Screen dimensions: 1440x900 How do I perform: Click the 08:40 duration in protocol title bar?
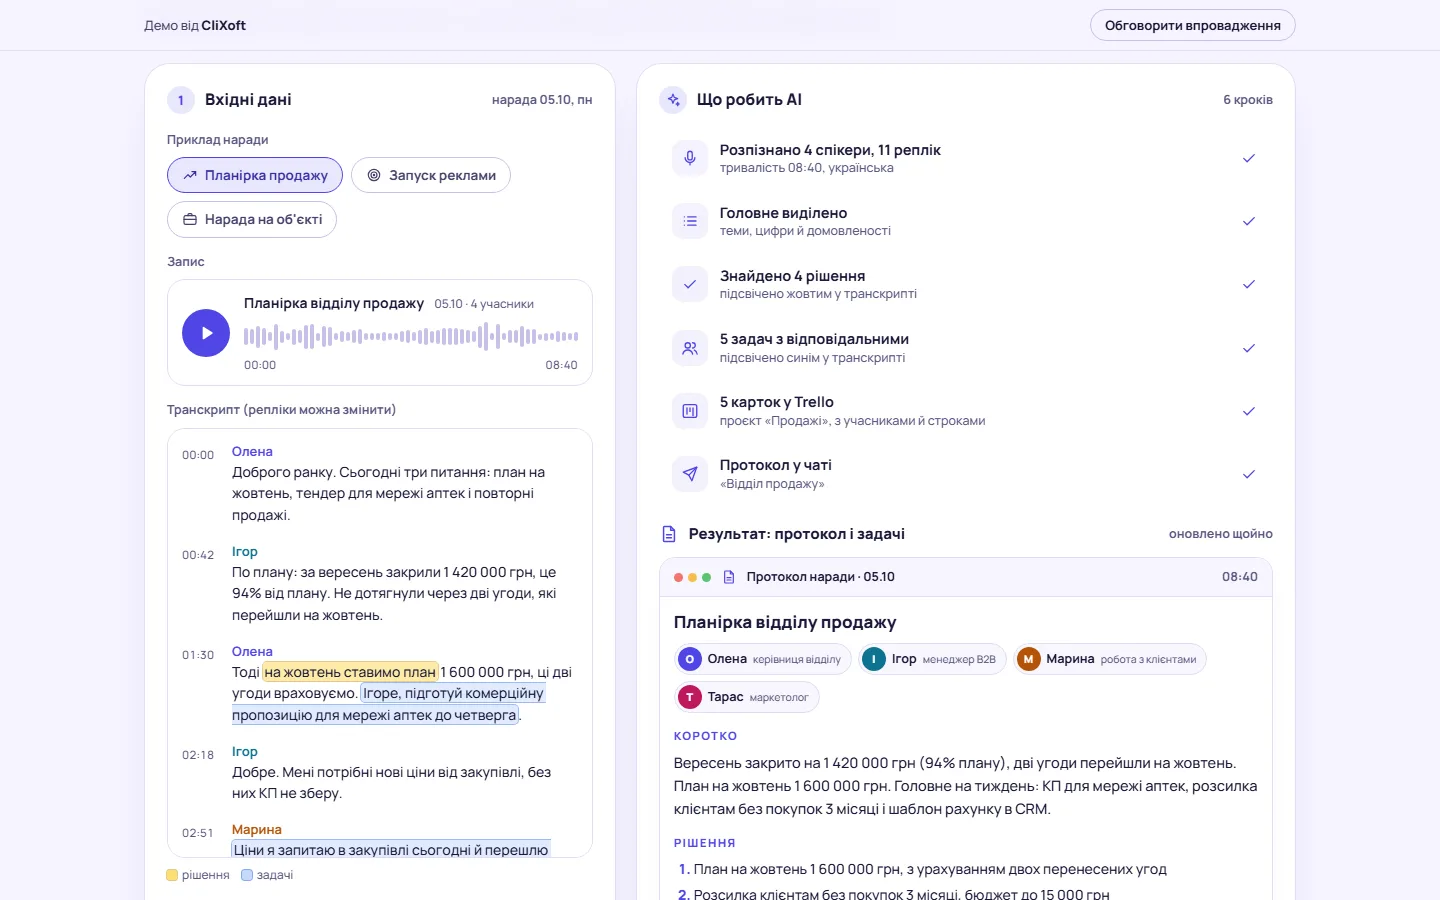[1240, 577]
